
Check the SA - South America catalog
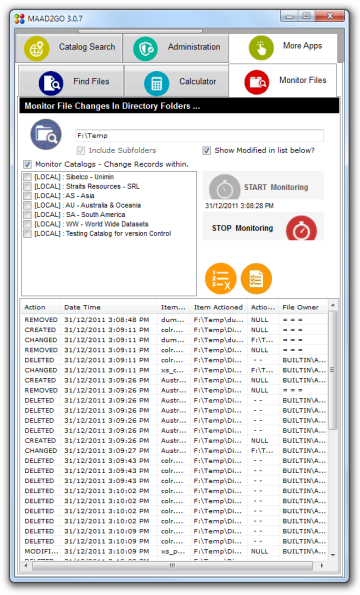(27, 215)
